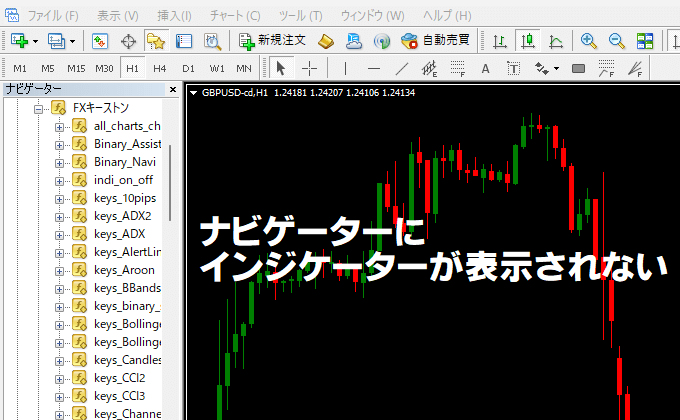Open the ツール (T) menu
Screen dimensions: 680x420
(x=301, y=16)
